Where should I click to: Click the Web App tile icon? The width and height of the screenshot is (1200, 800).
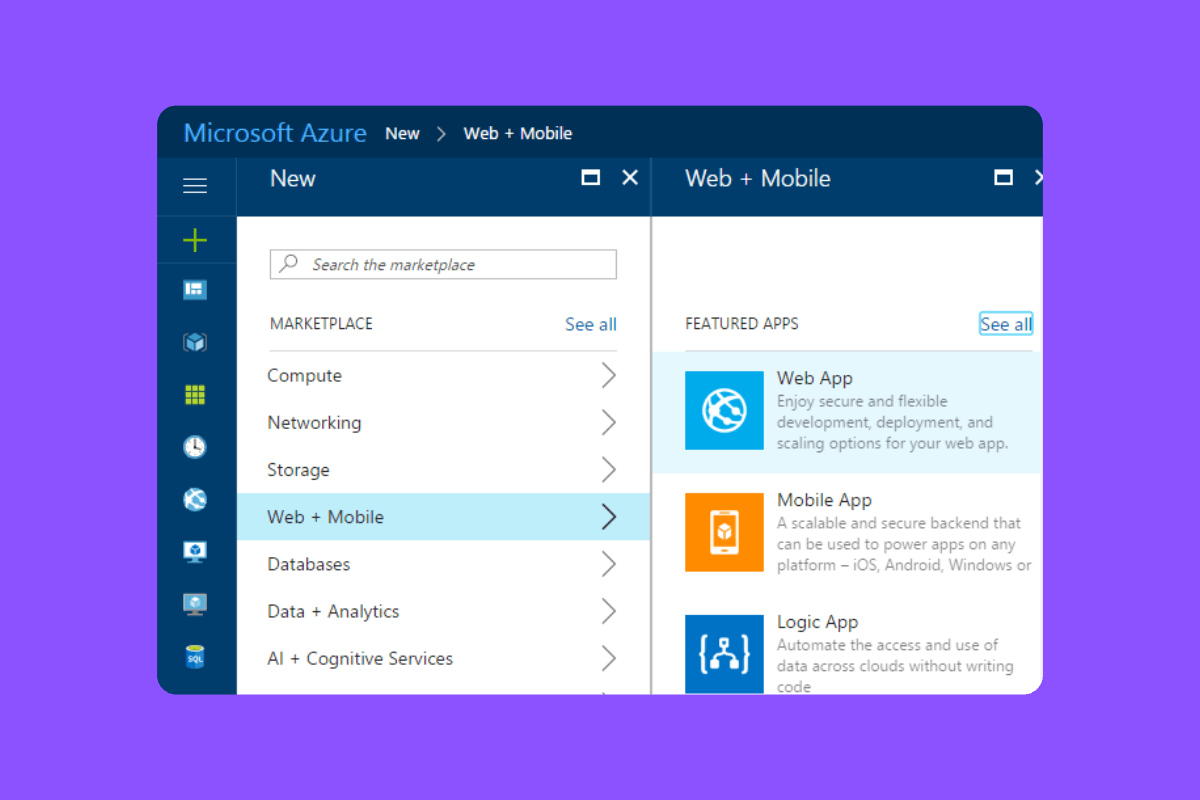tap(724, 410)
